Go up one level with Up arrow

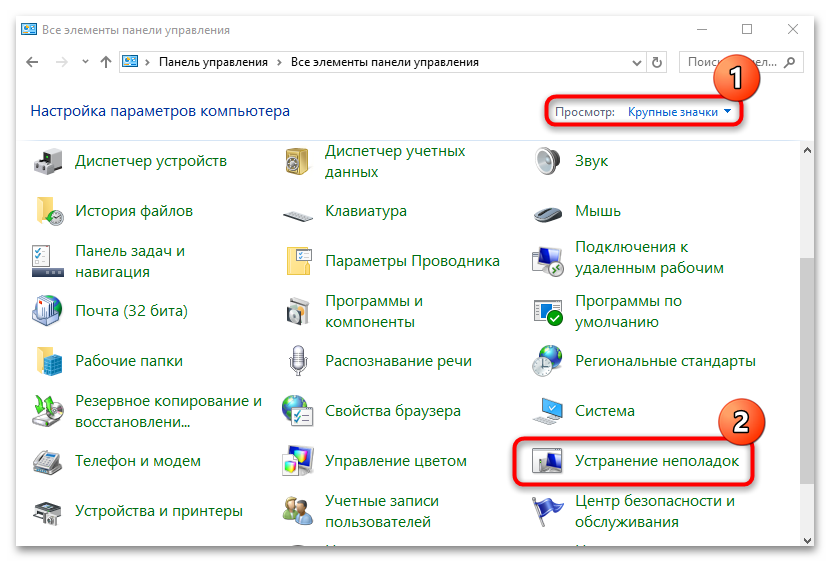click(106, 62)
